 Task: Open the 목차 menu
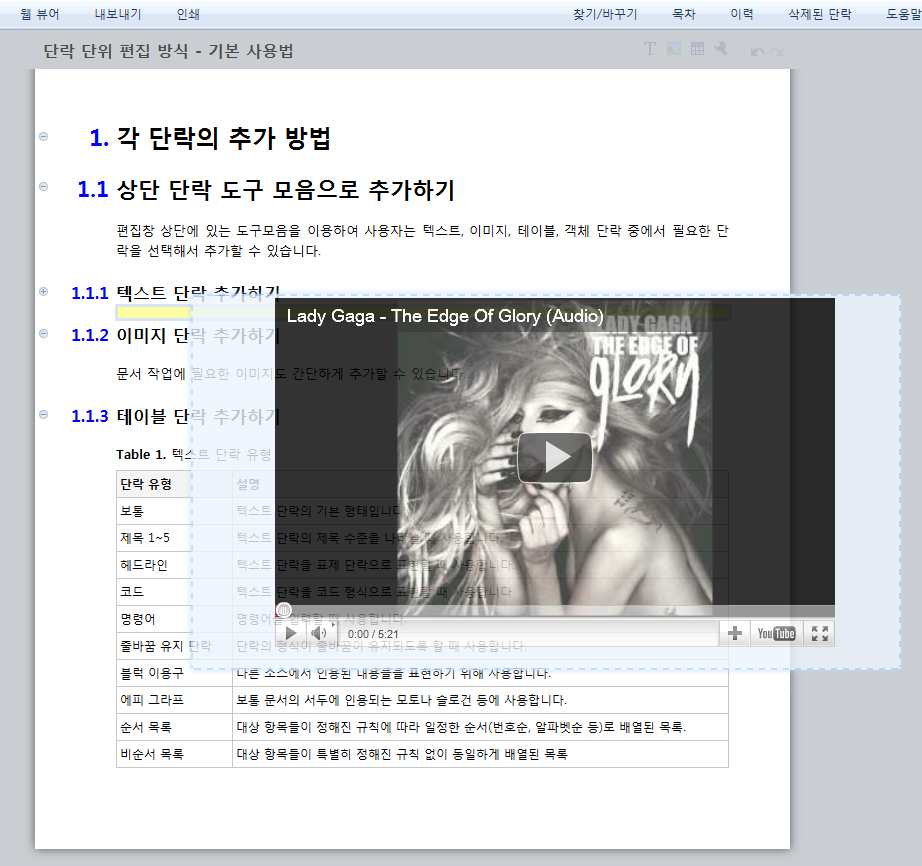point(684,14)
